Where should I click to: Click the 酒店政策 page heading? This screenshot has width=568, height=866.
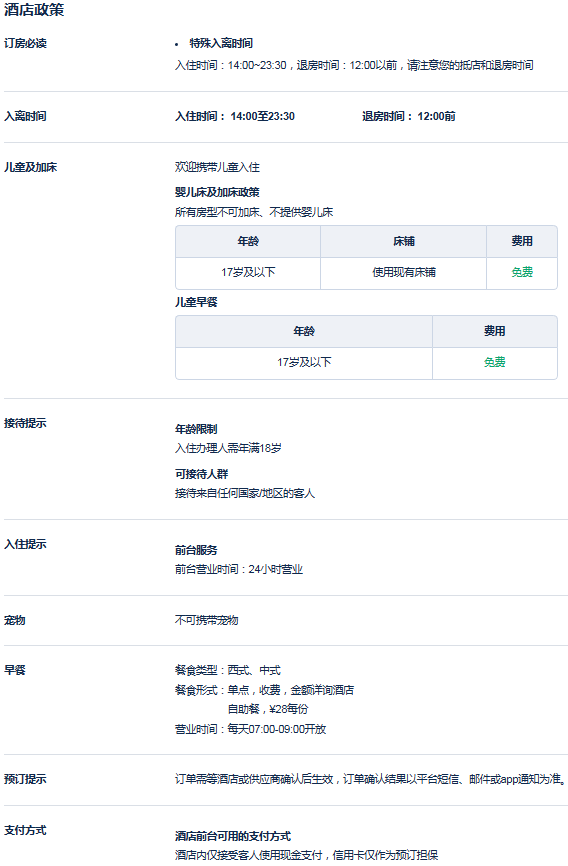(34, 10)
